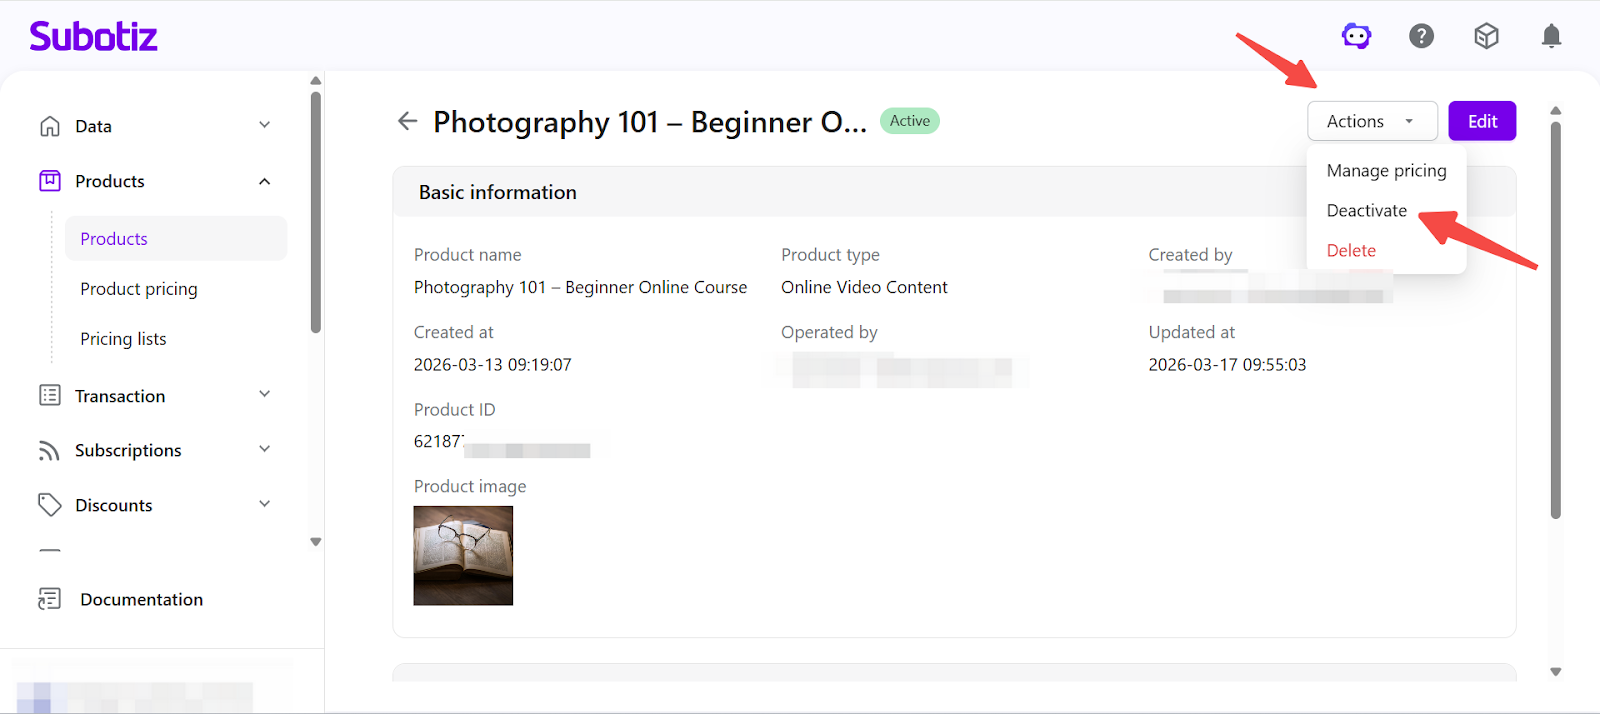Select Manage pricing from Actions menu
Viewport: 1600px width, 714px height.
1386,171
